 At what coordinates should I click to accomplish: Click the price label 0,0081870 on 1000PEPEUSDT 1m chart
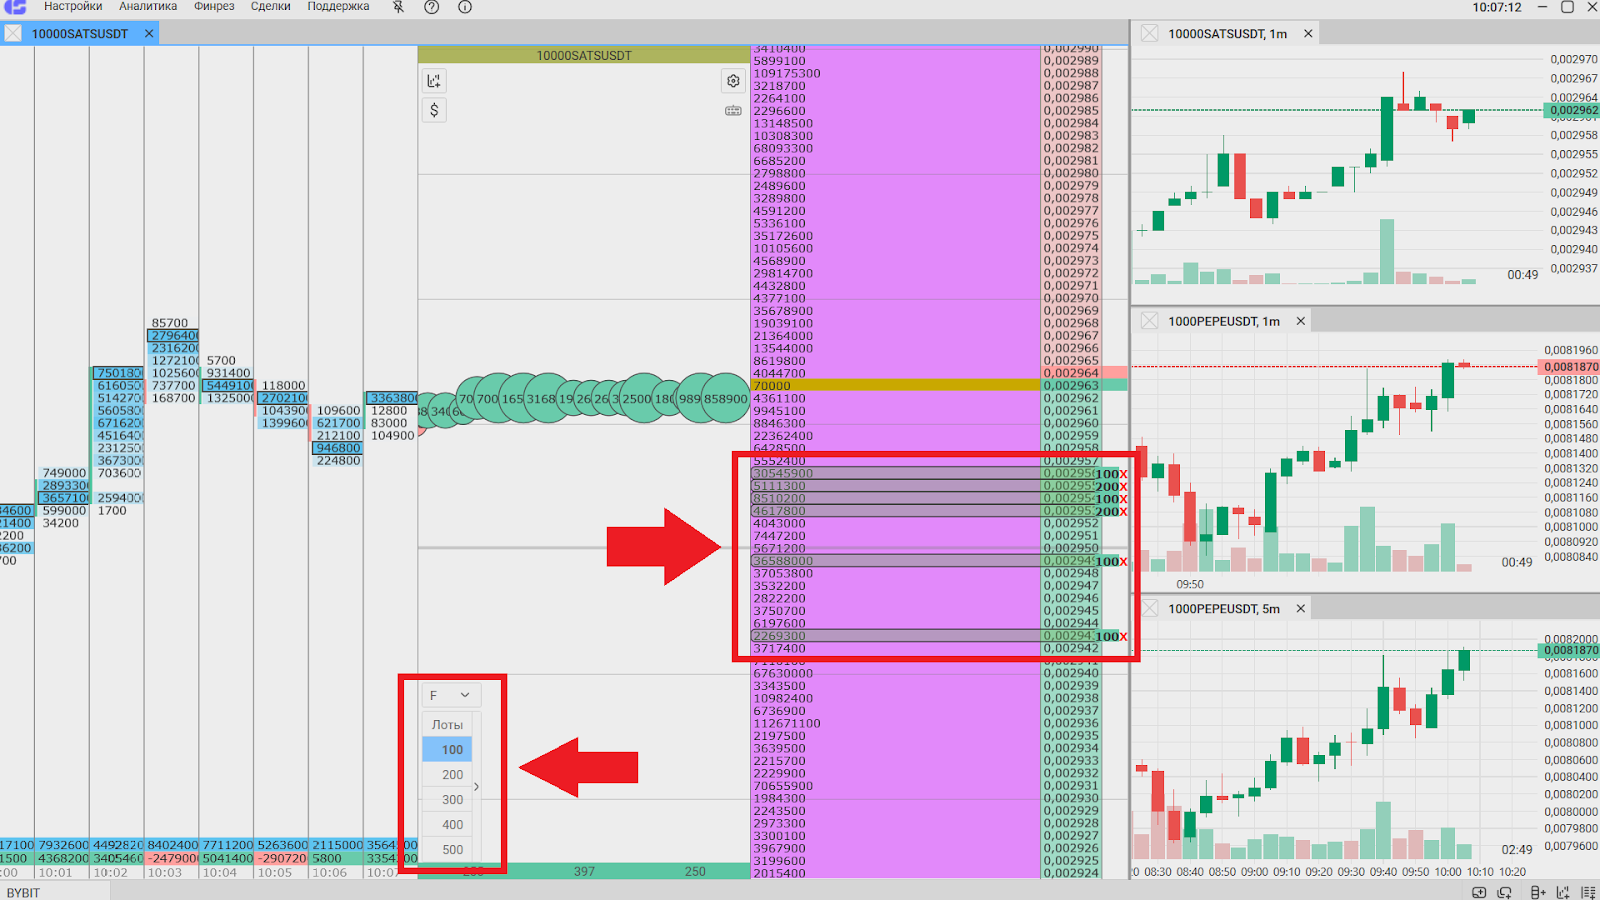point(1570,367)
